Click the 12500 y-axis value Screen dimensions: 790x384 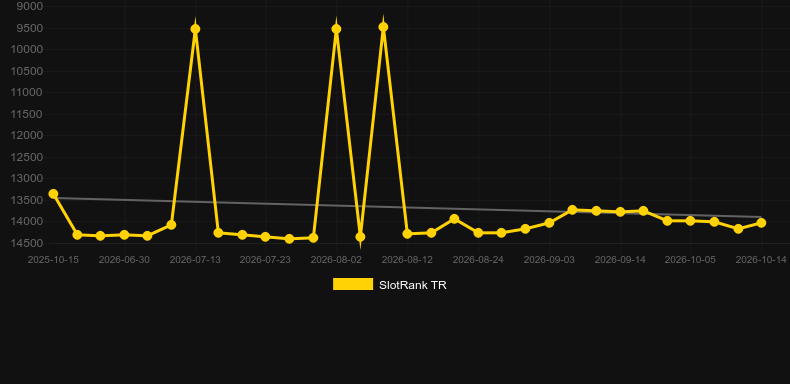[x=27, y=157]
